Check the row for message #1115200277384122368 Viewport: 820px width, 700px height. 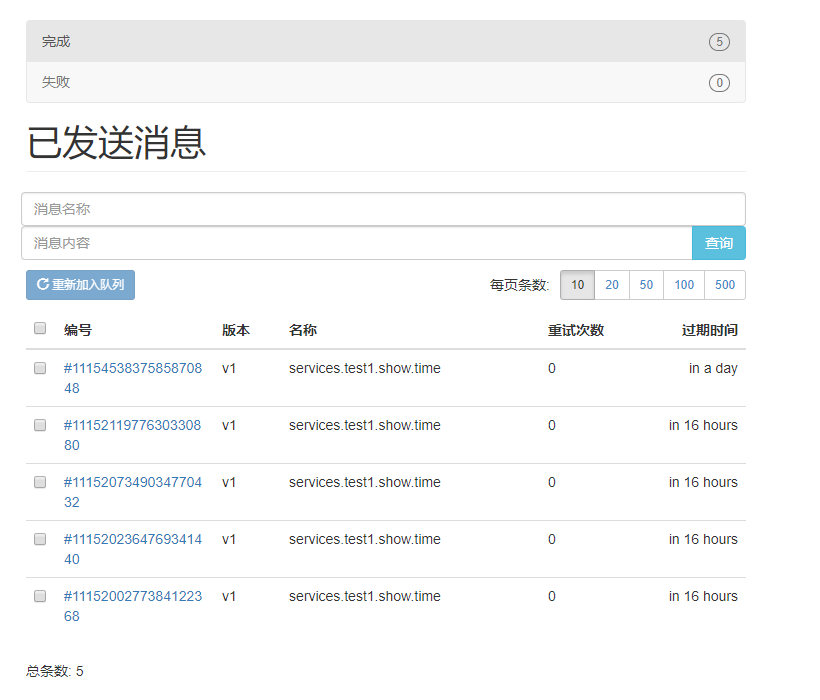(x=40, y=596)
